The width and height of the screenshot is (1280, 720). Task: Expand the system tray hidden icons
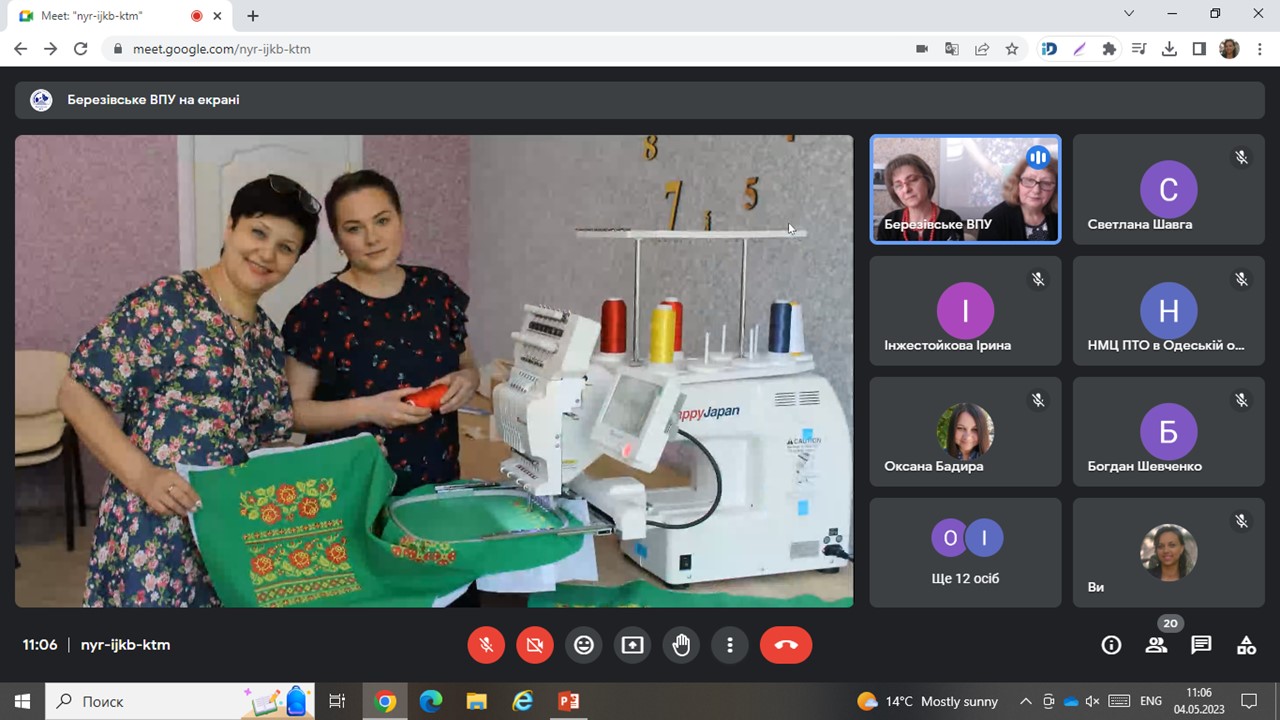(x=1025, y=701)
